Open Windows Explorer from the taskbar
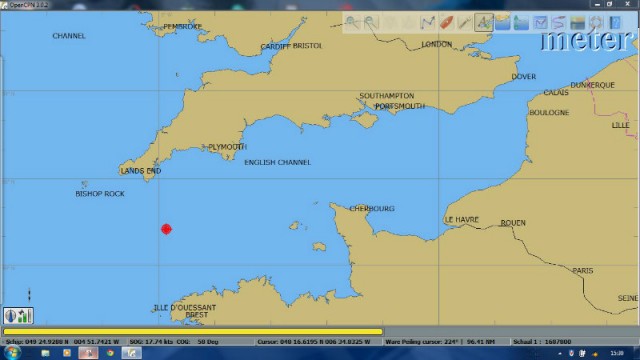Screen dimensions: 640x360 point(45,353)
